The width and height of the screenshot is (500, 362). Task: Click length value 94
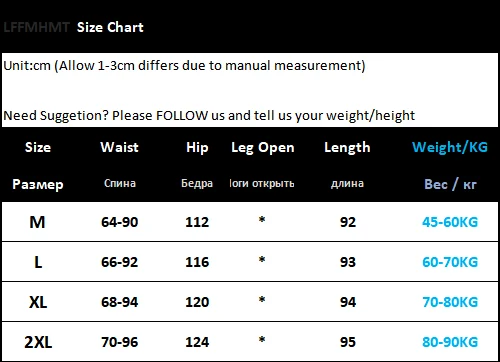[x=348, y=302]
